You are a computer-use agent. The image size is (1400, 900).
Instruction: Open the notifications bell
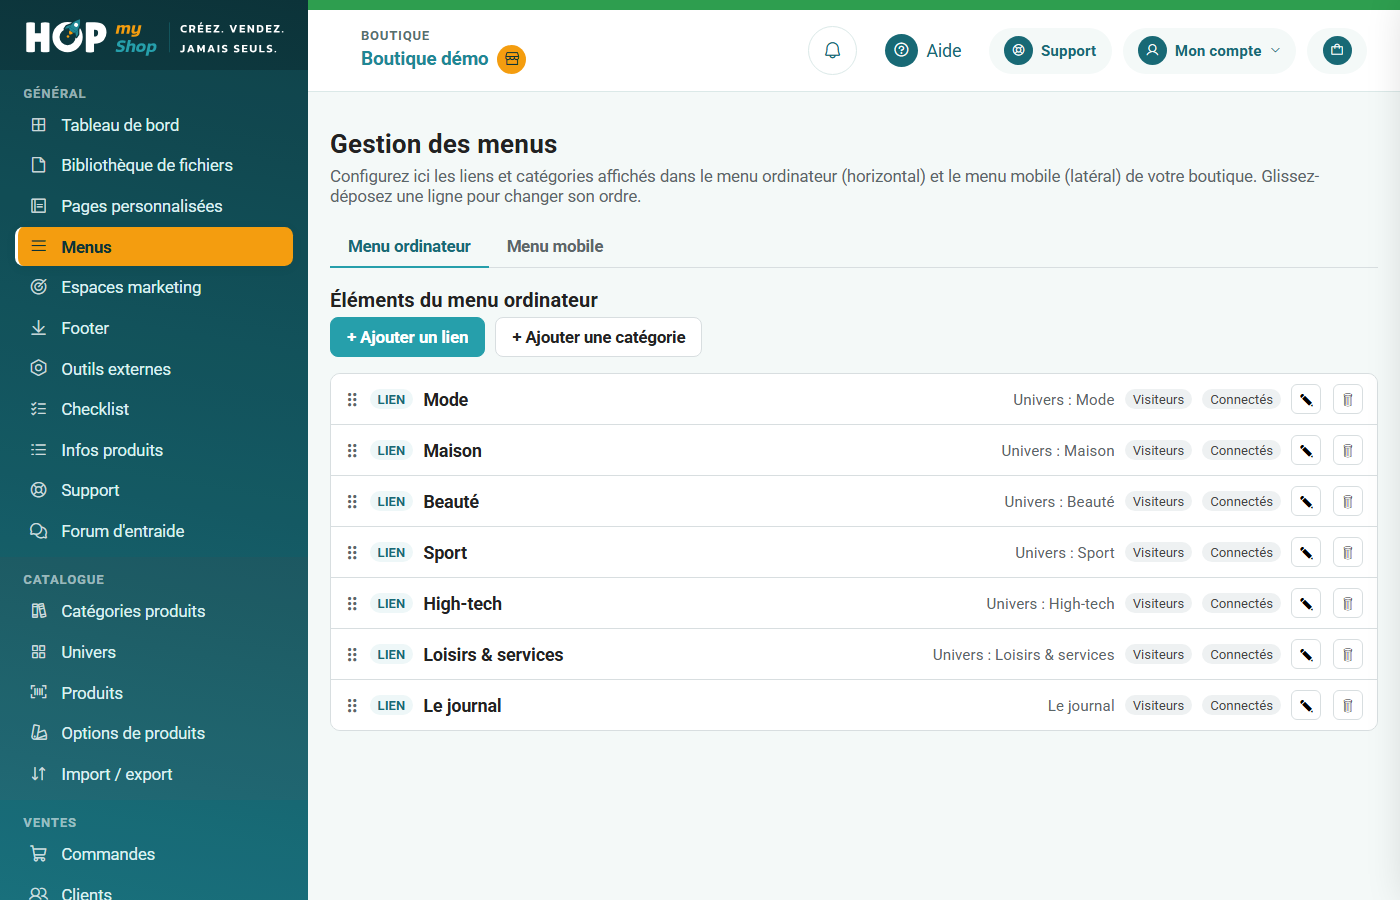click(x=832, y=50)
